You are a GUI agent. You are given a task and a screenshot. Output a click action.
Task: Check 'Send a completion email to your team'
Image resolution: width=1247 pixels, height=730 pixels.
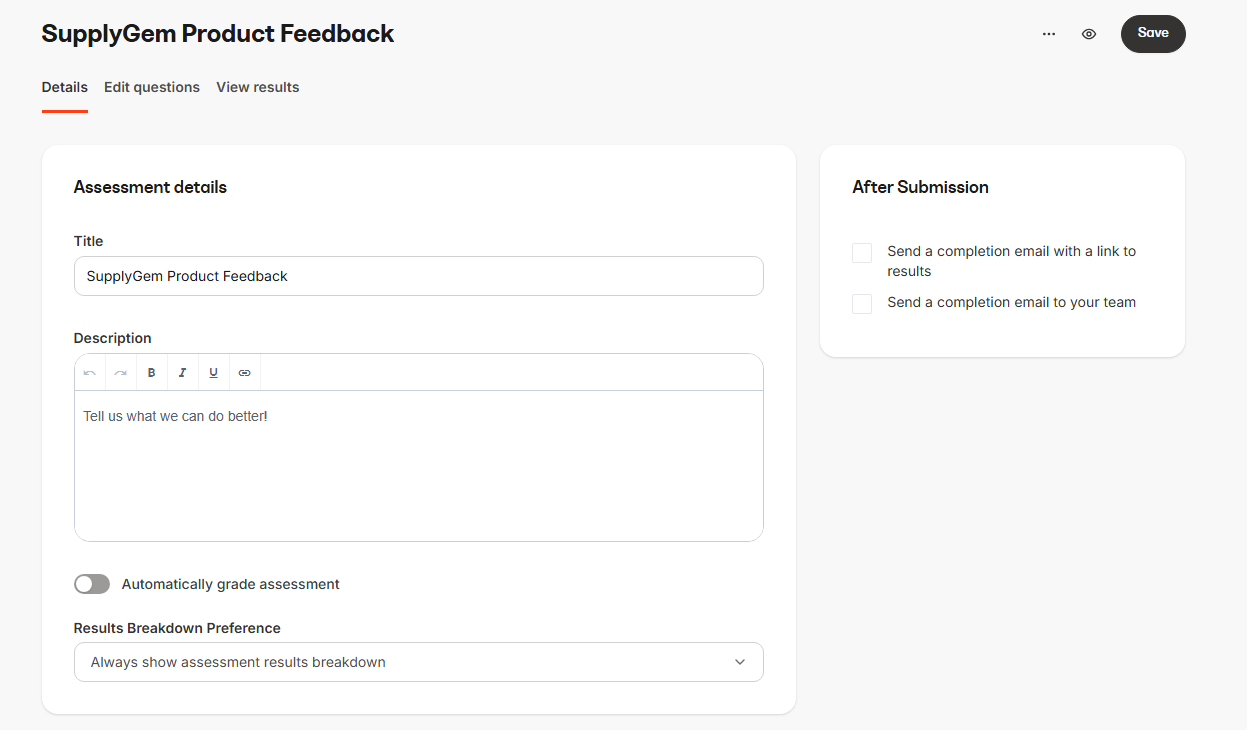[x=861, y=303]
